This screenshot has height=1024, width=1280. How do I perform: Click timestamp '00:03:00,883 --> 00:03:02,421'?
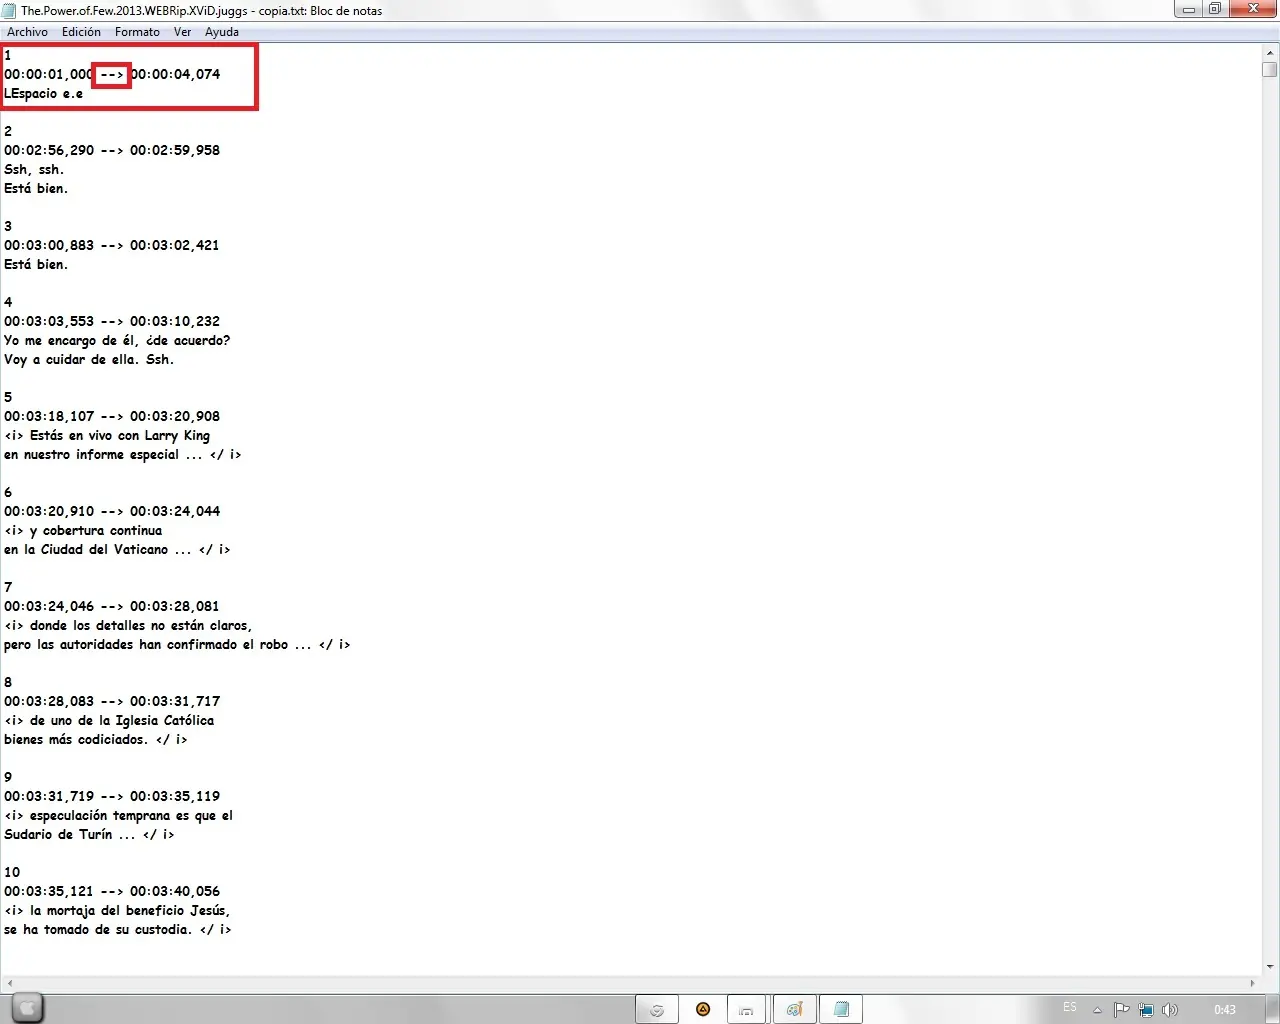click(112, 246)
